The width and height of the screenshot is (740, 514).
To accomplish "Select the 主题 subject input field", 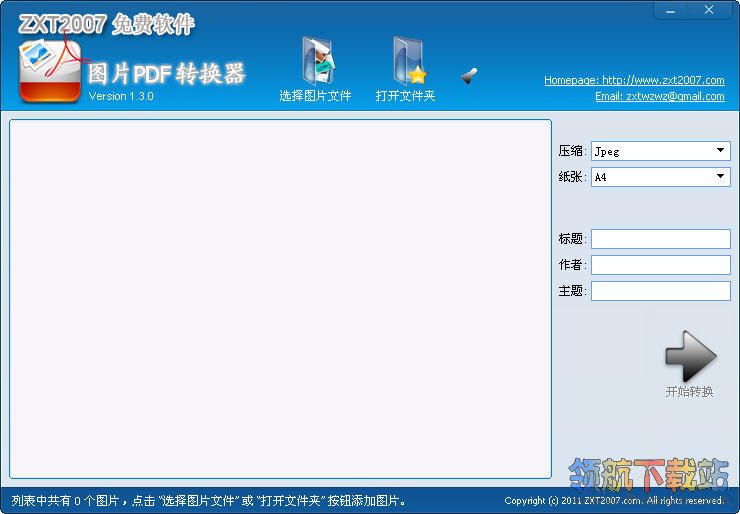I will [x=660, y=291].
